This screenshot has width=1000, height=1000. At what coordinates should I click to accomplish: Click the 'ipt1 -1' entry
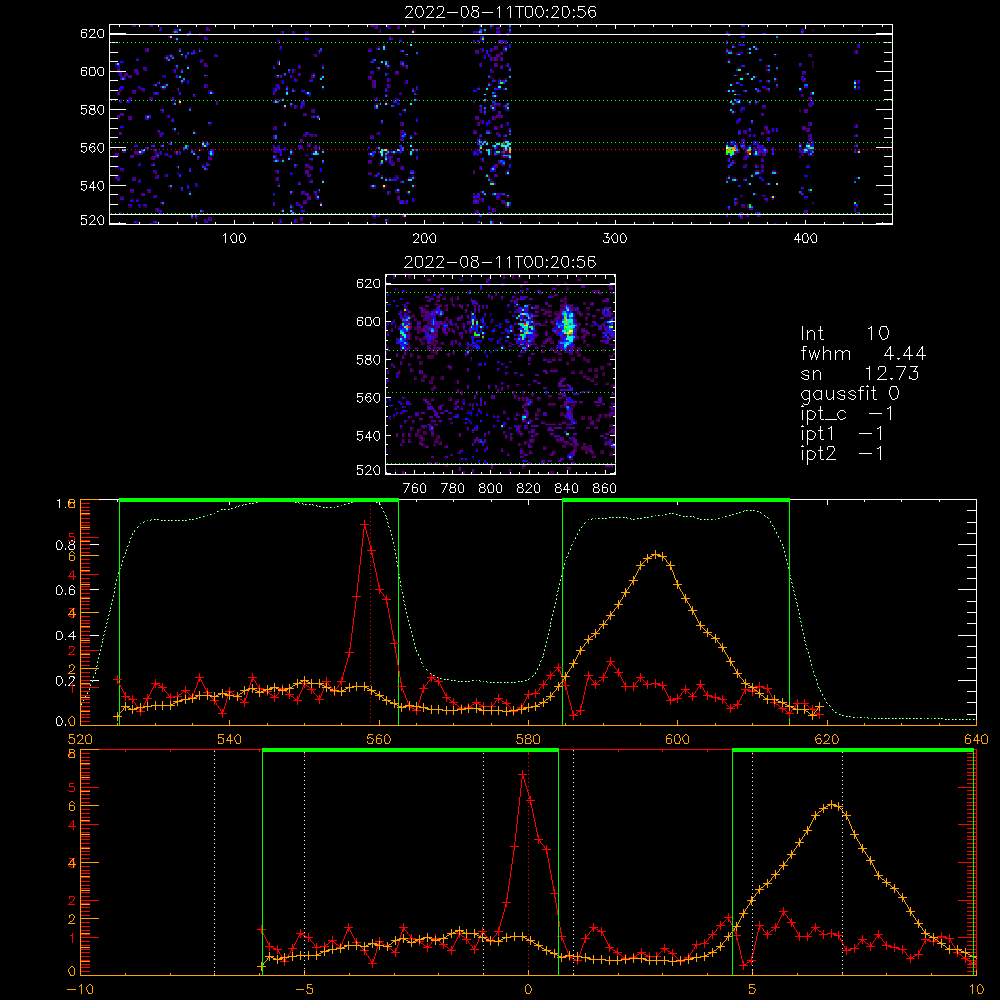coord(842,434)
